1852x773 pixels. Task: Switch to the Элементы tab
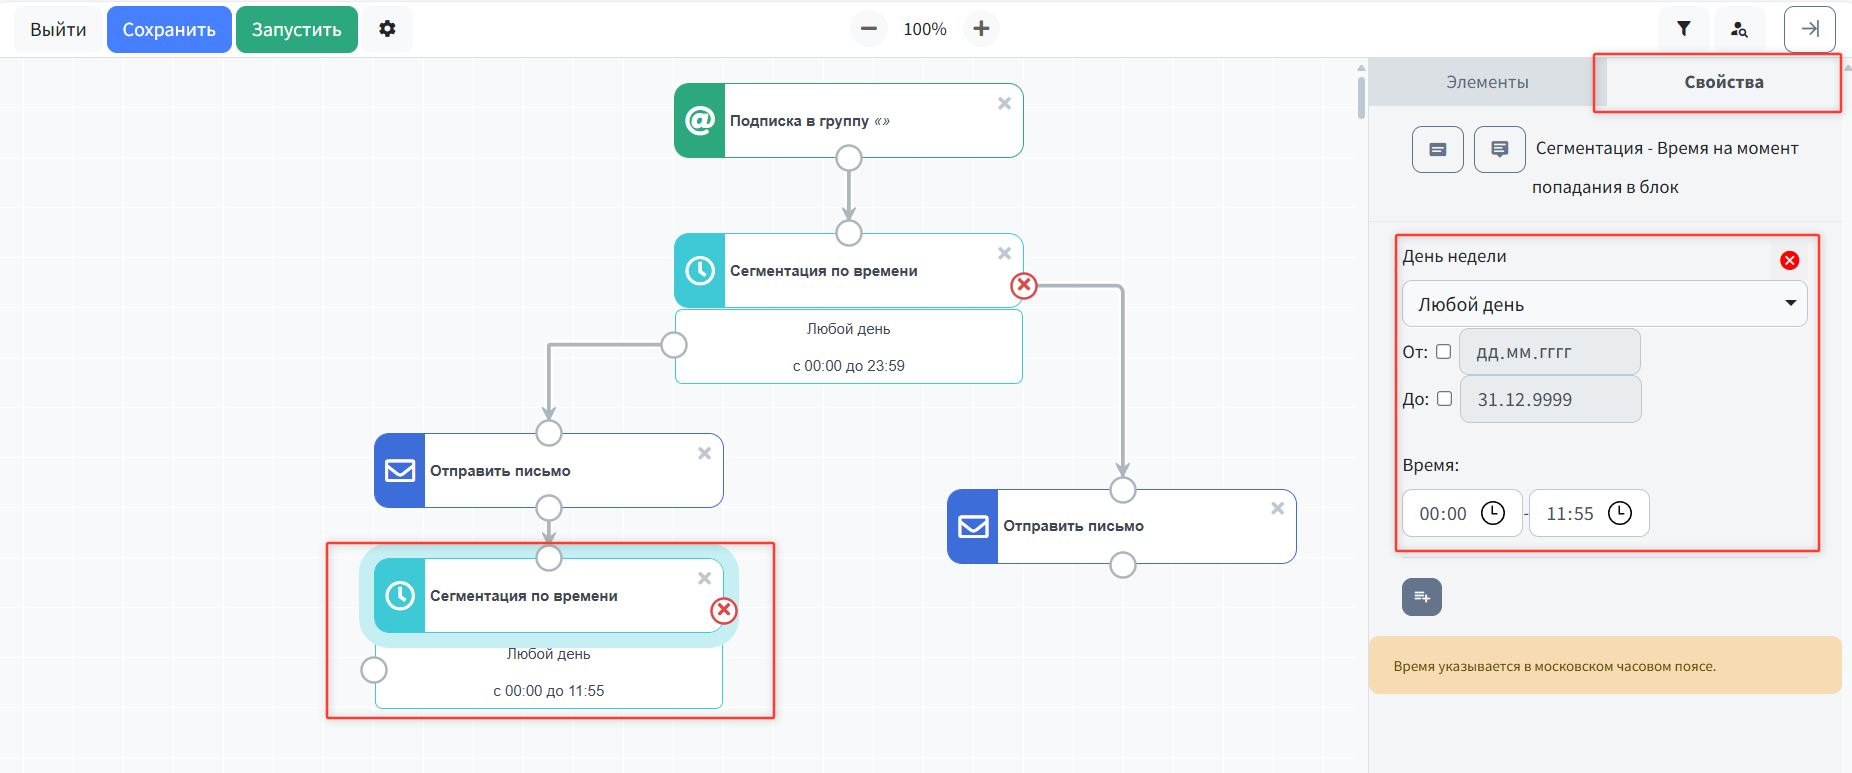(x=1487, y=82)
